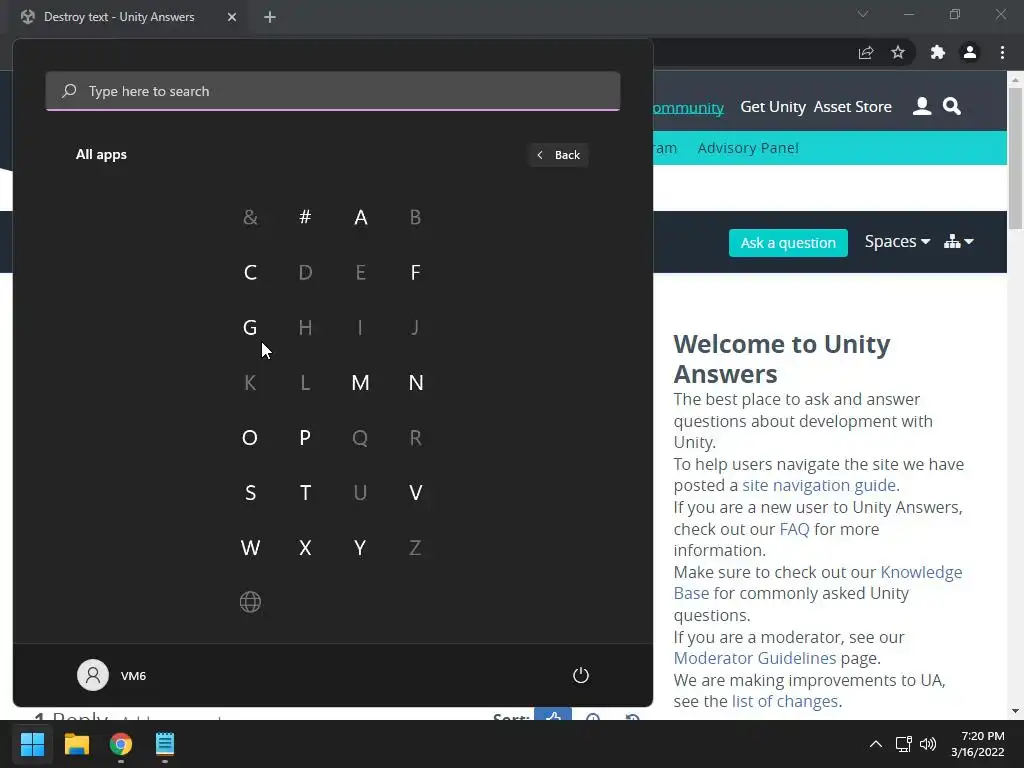The width and height of the screenshot is (1024, 768).
Task: Close the Destroy text Unity Answers tab
Action: [232, 17]
